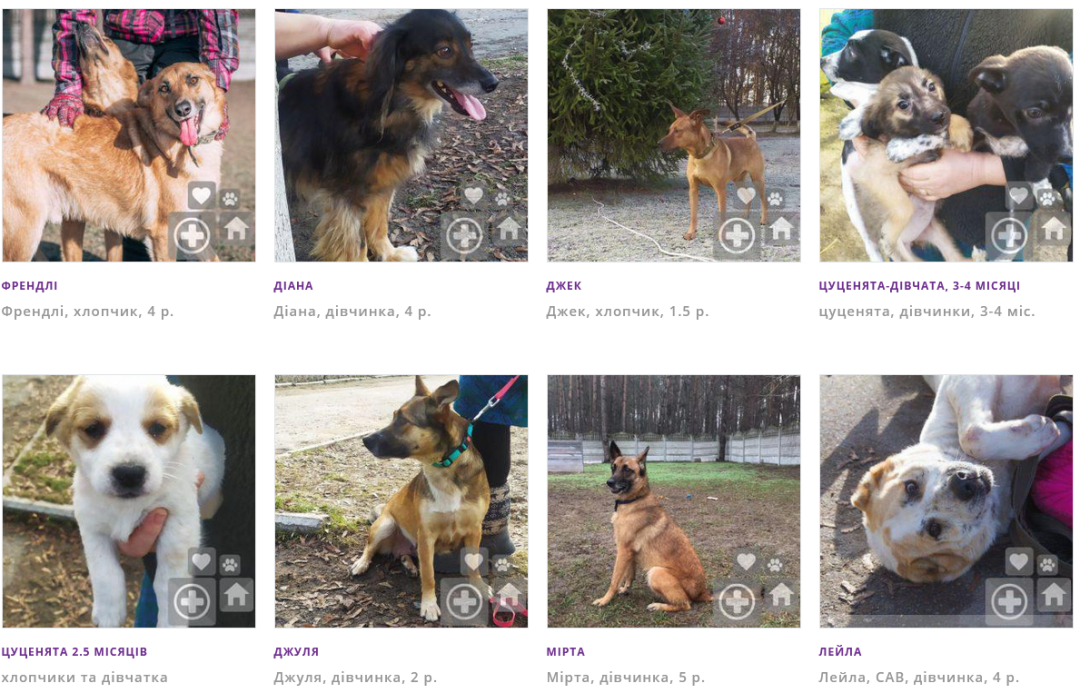Click heart icon on Джуля photo
The height and width of the screenshot is (693, 1080).
click(x=473, y=562)
